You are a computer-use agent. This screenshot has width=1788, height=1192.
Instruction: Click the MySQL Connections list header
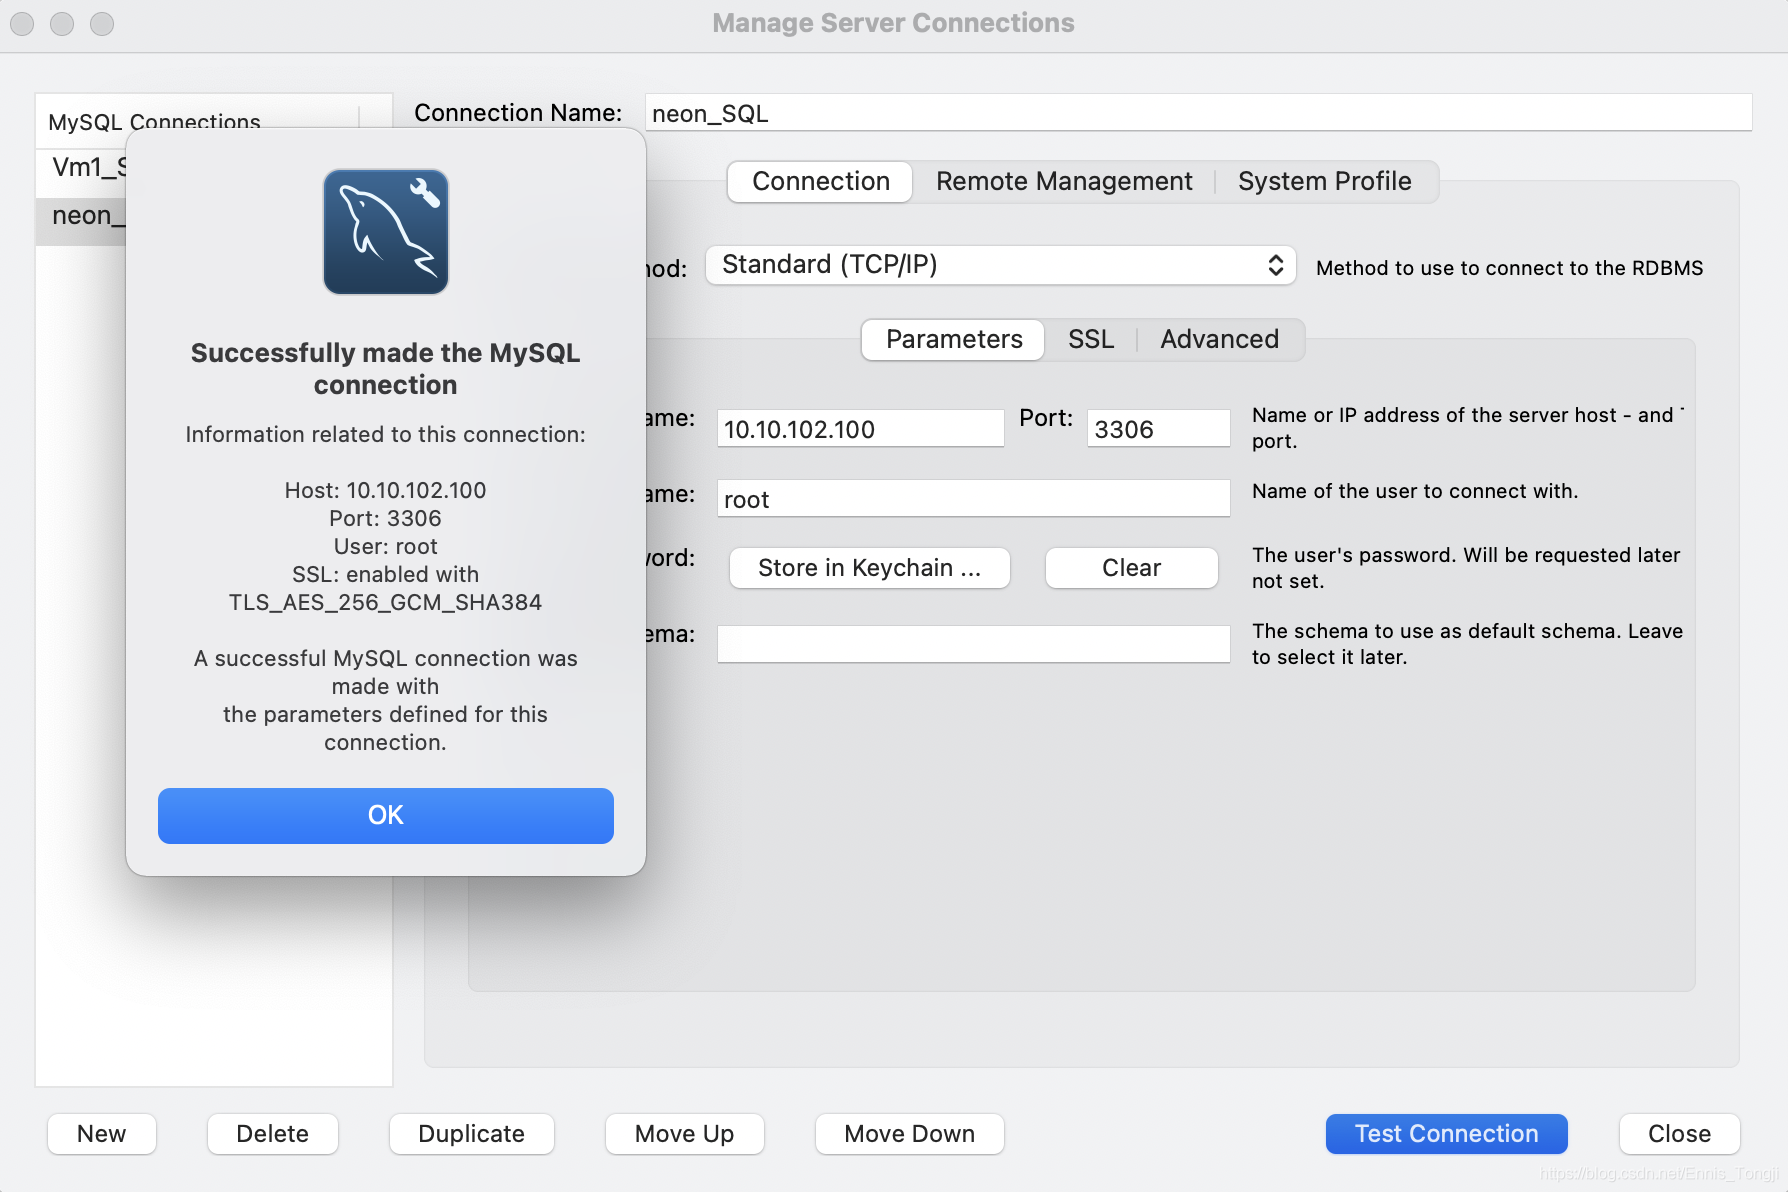[x=155, y=120]
